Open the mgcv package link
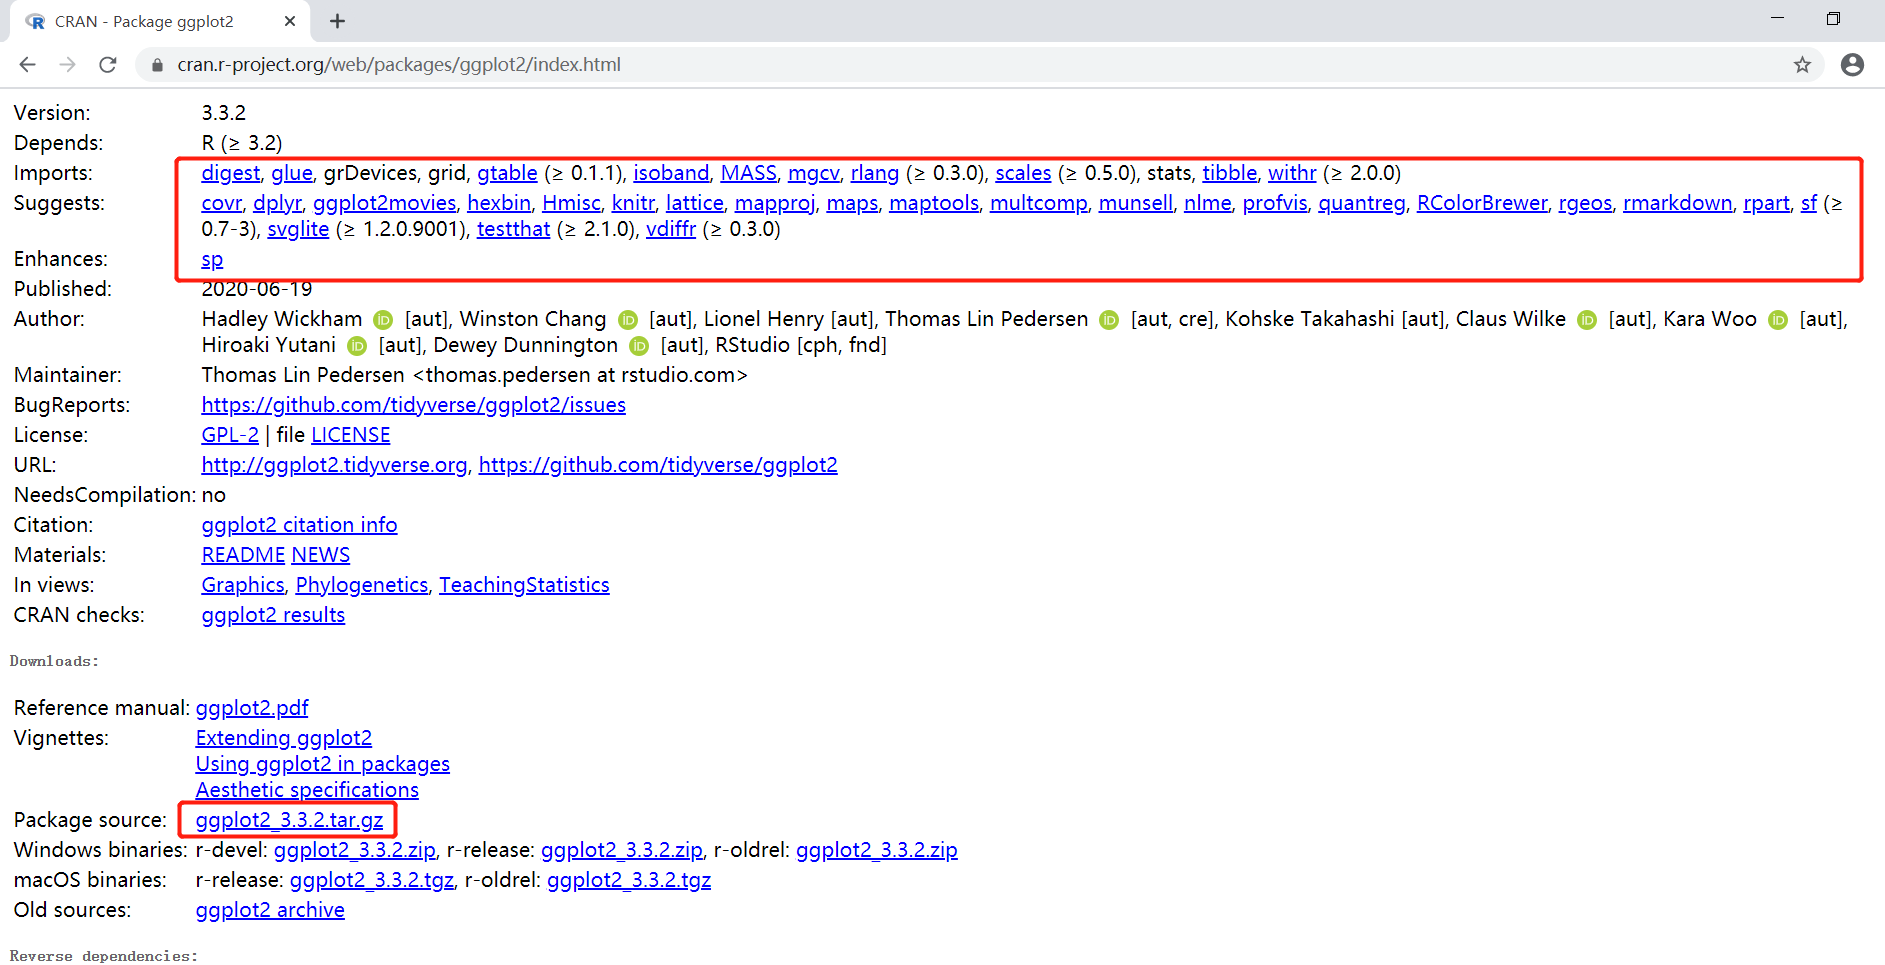The width and height of the screenshot is (1885, 965). (x=814, y=173)
